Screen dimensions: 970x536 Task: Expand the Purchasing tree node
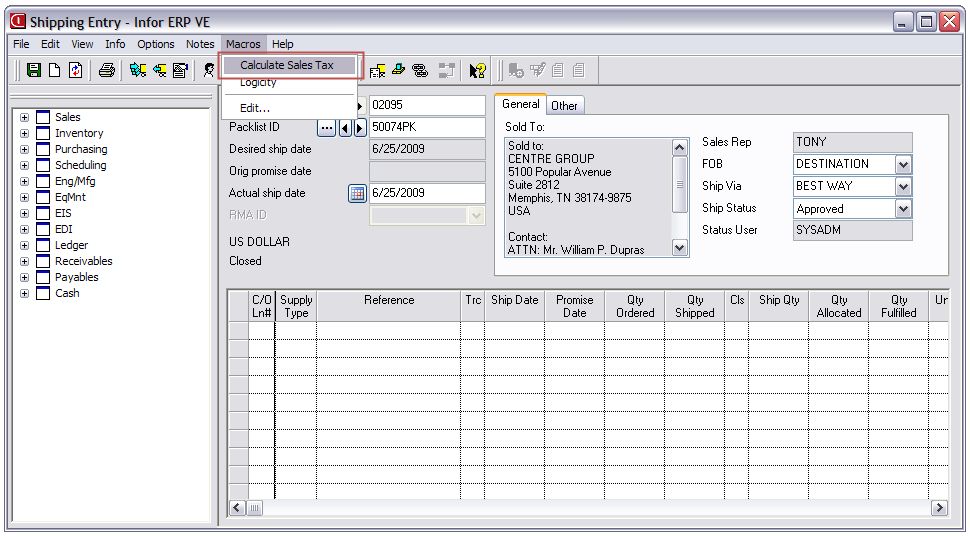point(24,149)
